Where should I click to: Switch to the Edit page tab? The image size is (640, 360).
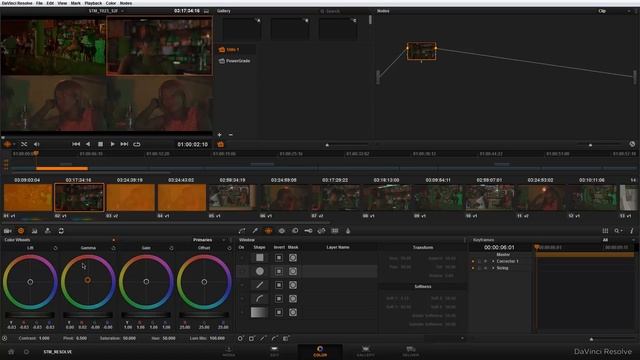point(274,351)
